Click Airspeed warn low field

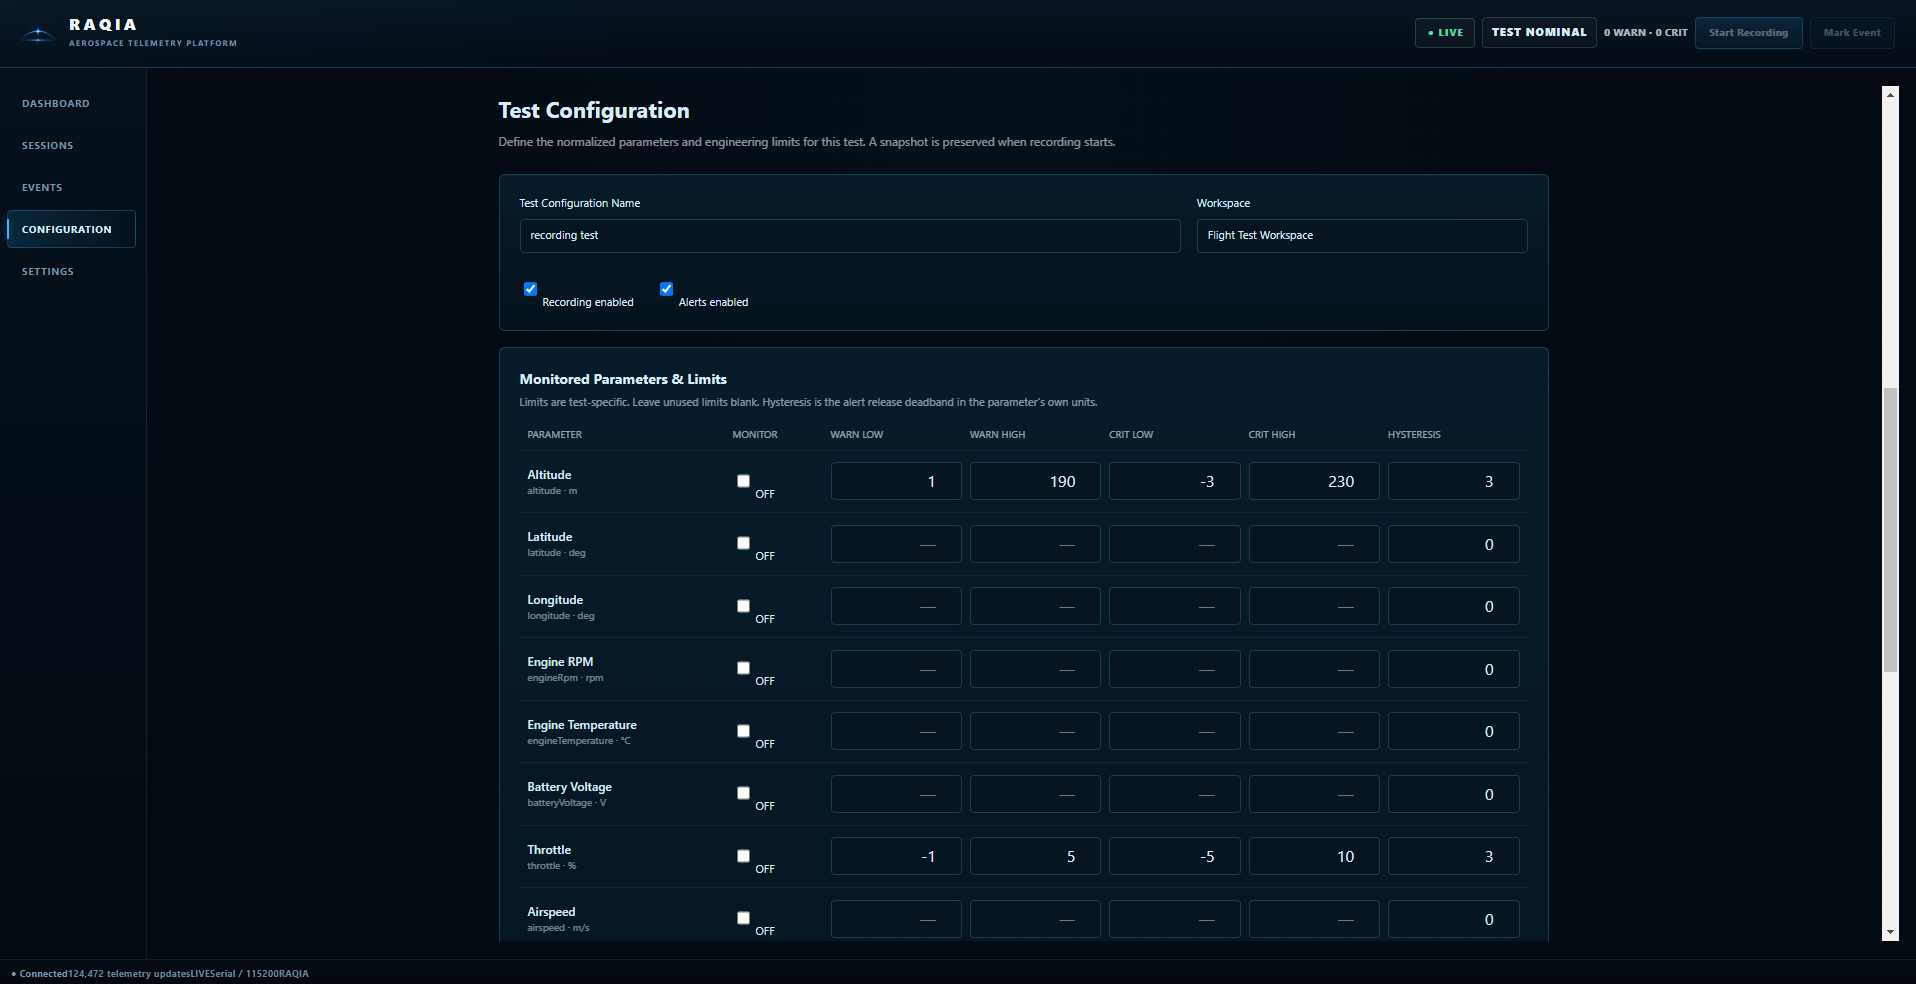(x=896, y=919)
